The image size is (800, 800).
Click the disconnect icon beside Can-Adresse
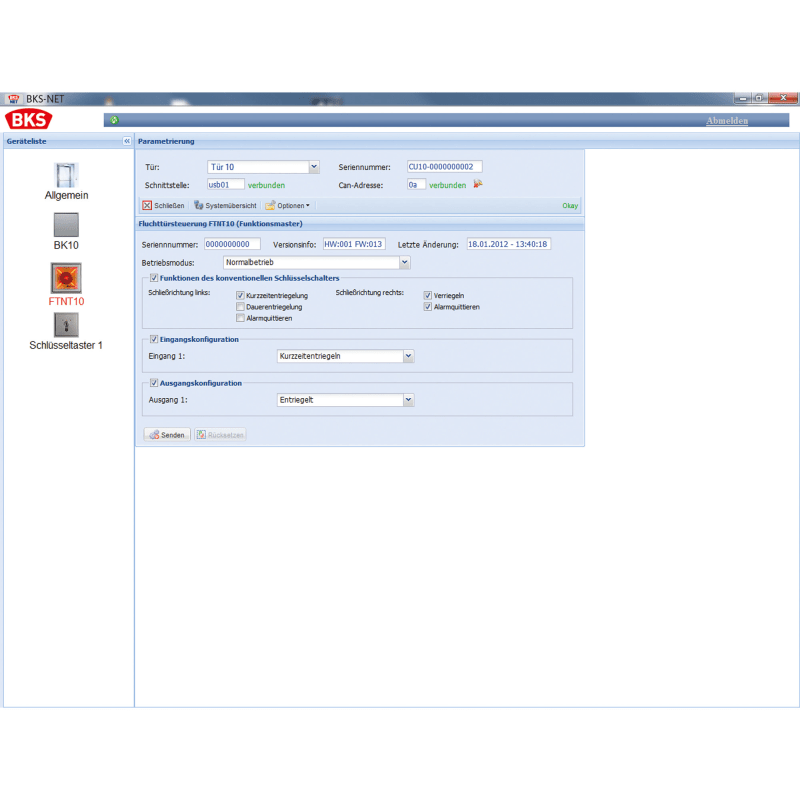coord(478,184)
